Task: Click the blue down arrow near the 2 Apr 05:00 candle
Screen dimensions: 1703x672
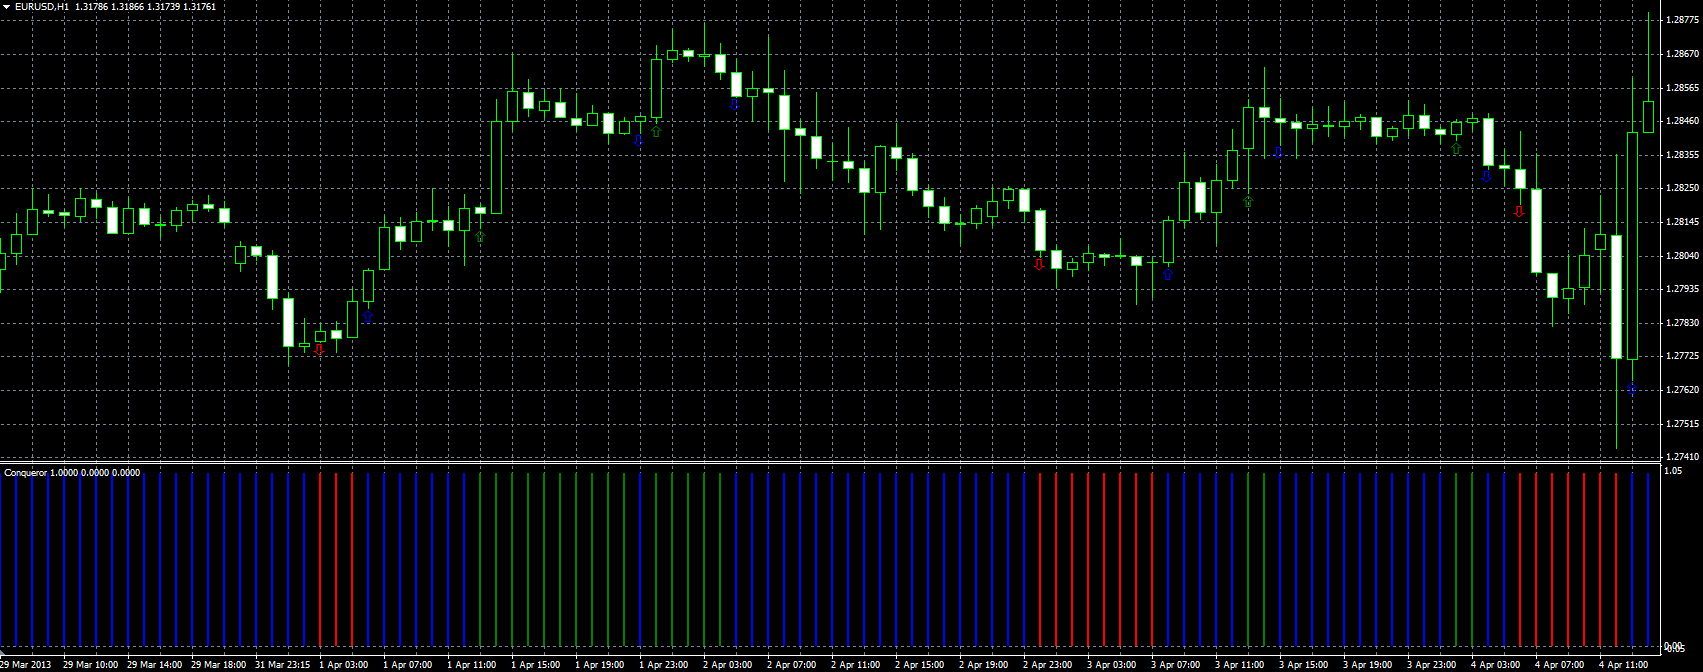Action: click(734, 103)
